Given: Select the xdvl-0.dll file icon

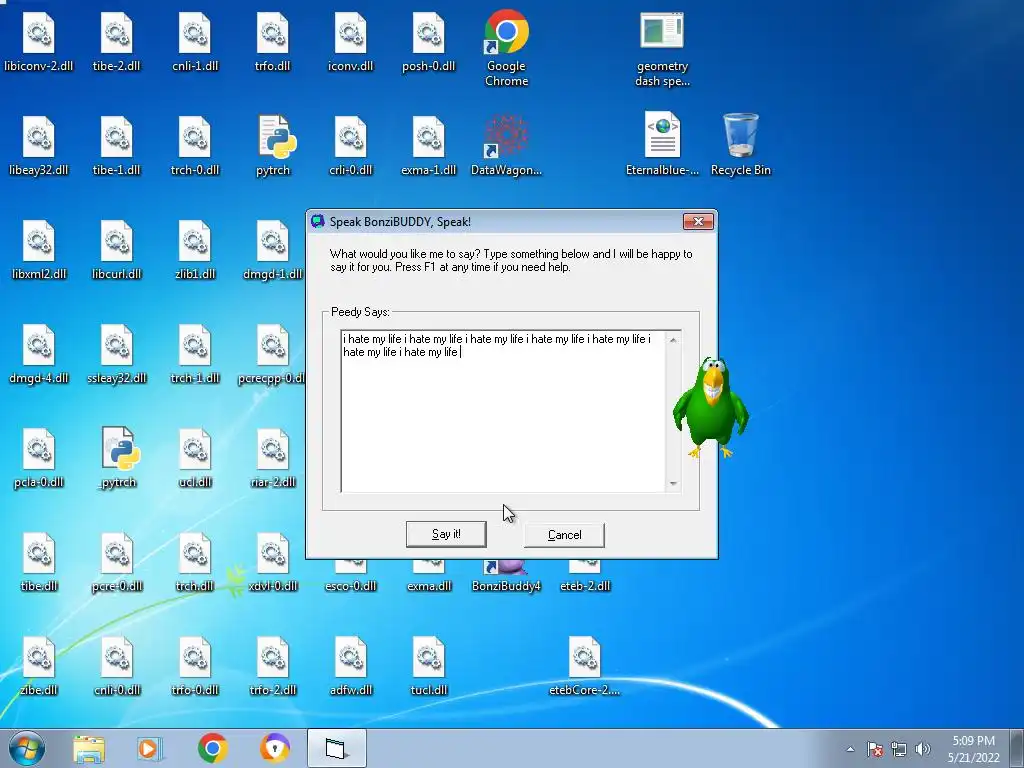Looking at the screenshot, I should (273, 561).
